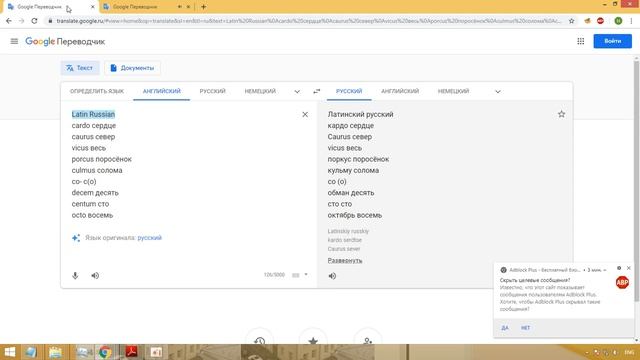
Task: Choose Русский as source language
Action: click(x=212, y=91)
